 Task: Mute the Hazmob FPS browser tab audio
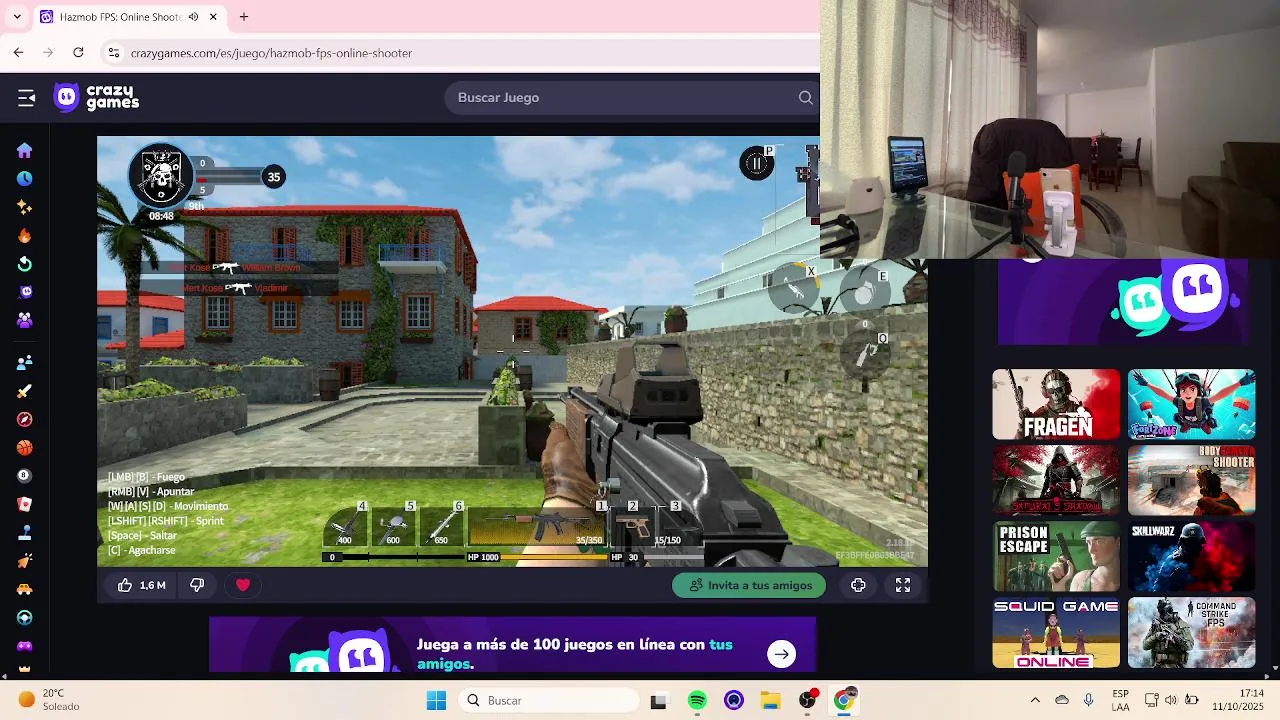tap(193, 17)
